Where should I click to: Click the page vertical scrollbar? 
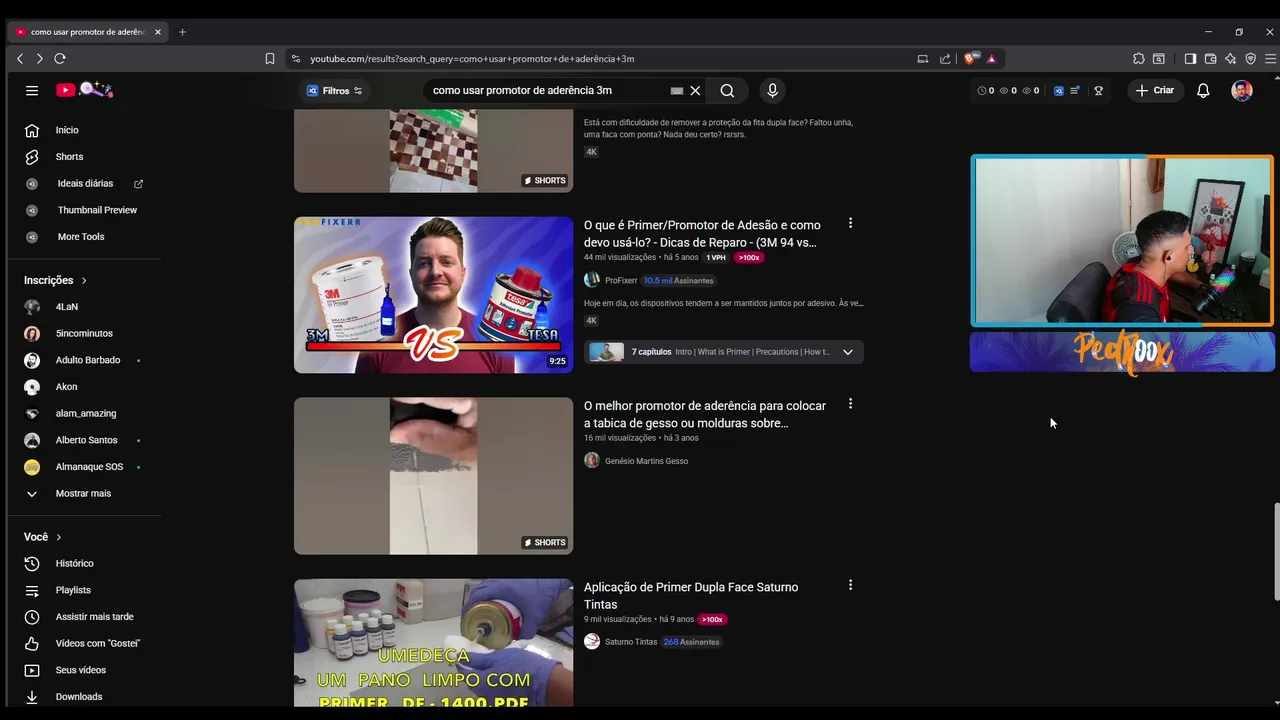[1275, 552]
